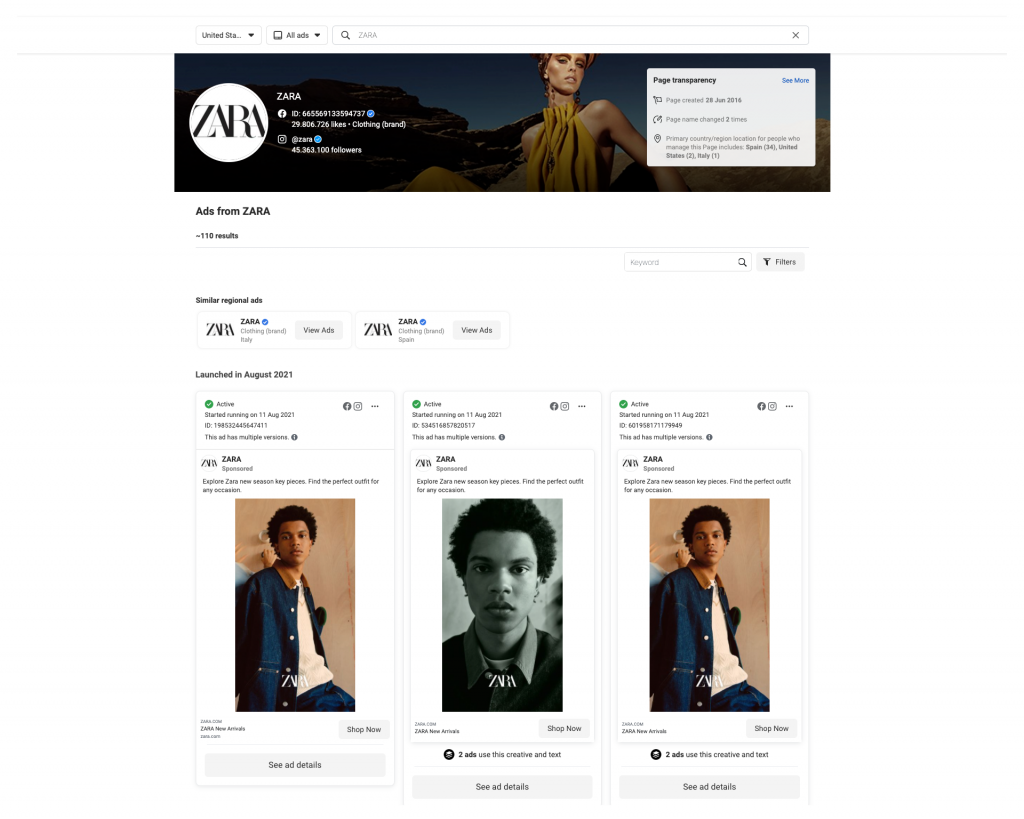Open the more options menu on ad 198532445647411
The height and width of the screenshot is (819, 1024).
click(375, 406)
